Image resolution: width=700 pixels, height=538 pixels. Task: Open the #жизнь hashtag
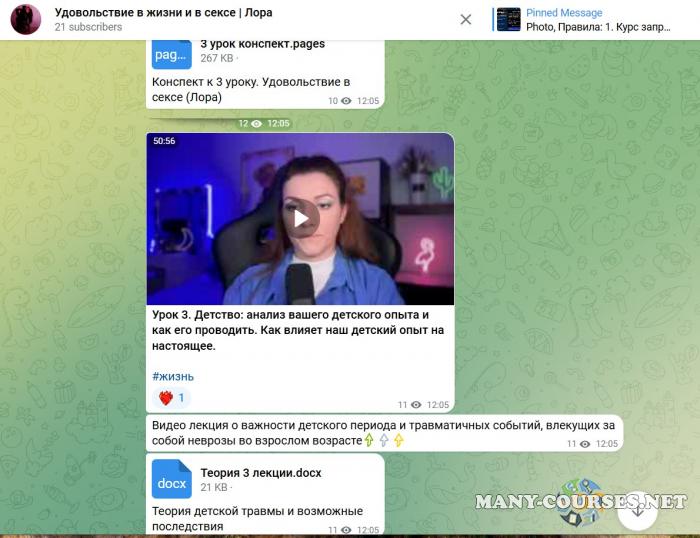point(173,376)
